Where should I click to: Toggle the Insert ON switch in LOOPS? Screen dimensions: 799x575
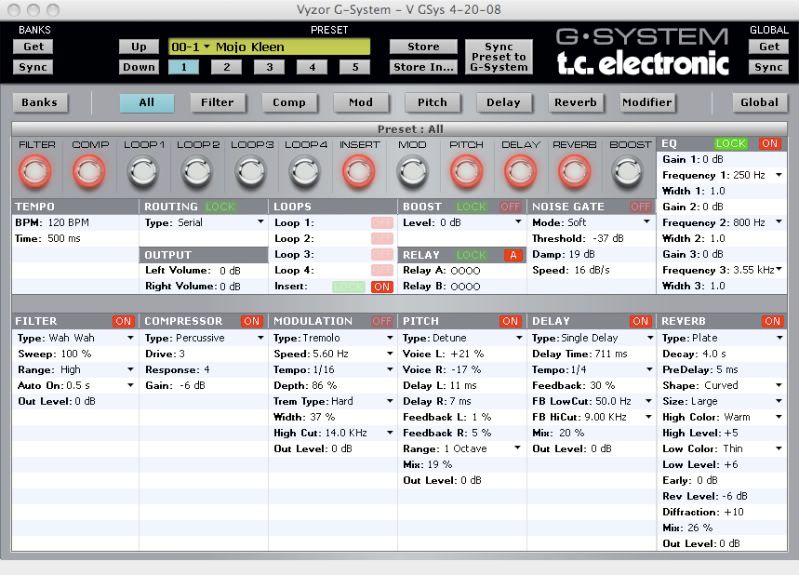coord(382,286)
